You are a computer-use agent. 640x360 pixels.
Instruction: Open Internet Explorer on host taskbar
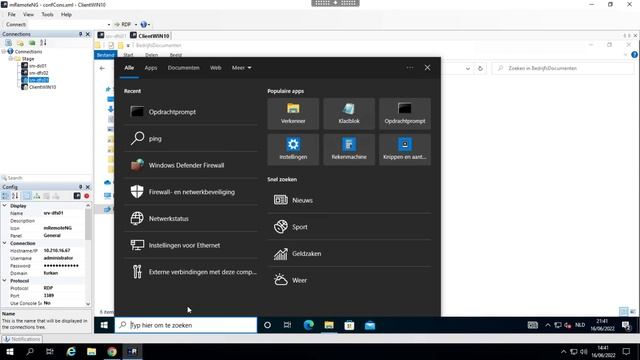click(71, 351)
